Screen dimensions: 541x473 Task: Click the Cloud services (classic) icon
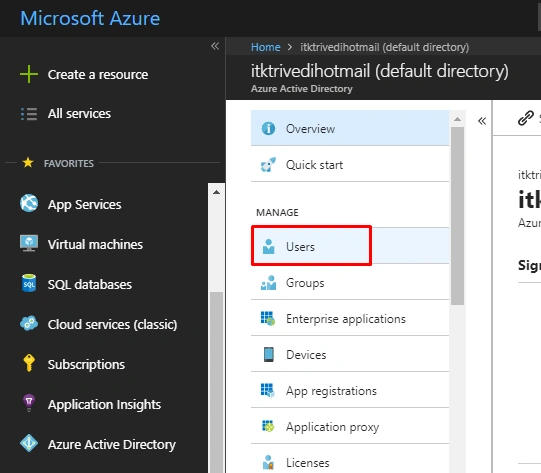[x=29, y=324]
